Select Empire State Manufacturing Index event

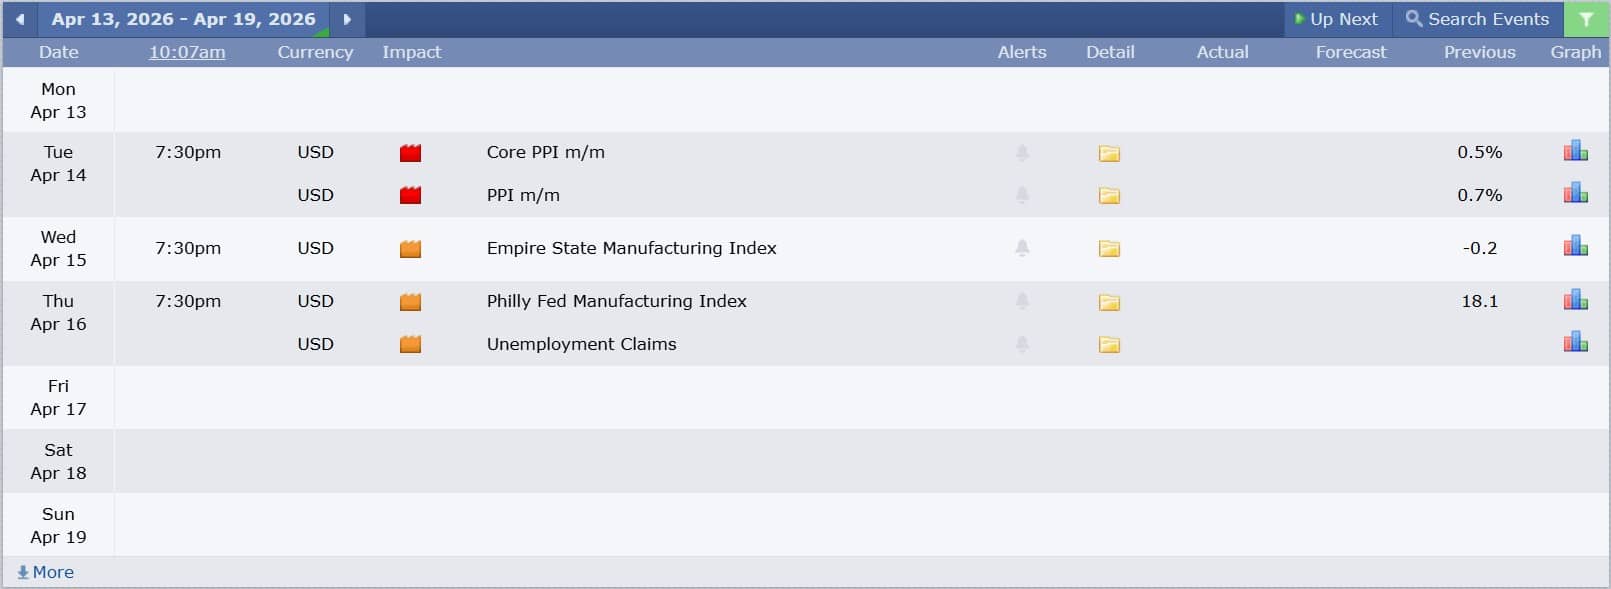(631, 248)
